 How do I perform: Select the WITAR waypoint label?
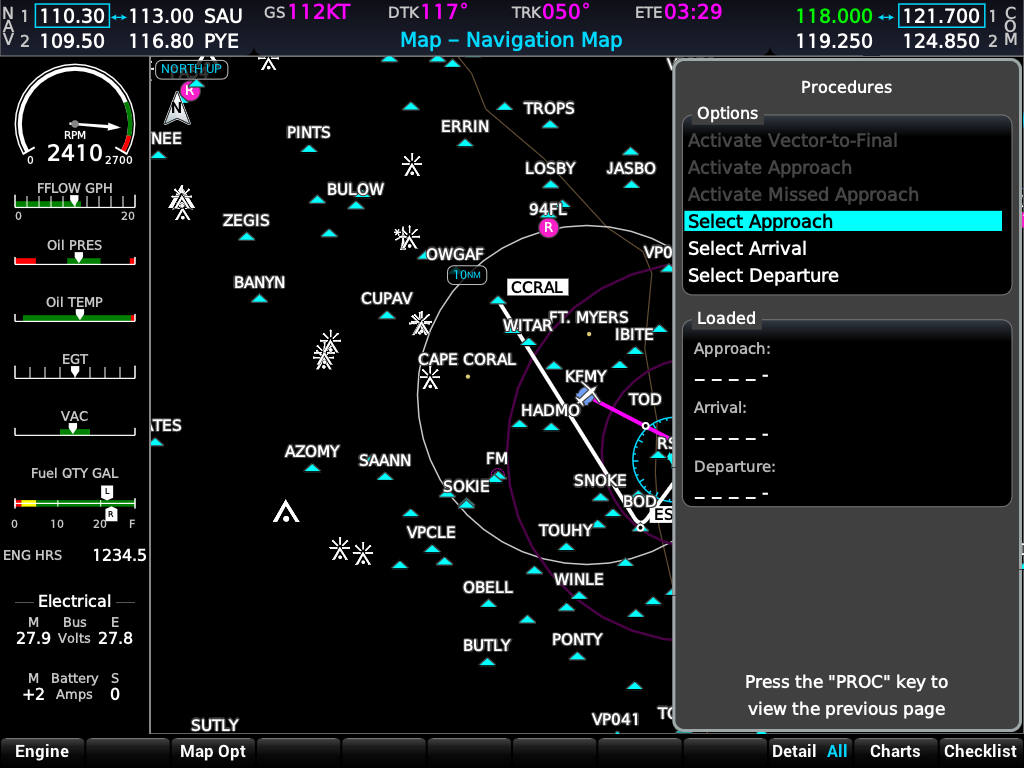(527, 325)
